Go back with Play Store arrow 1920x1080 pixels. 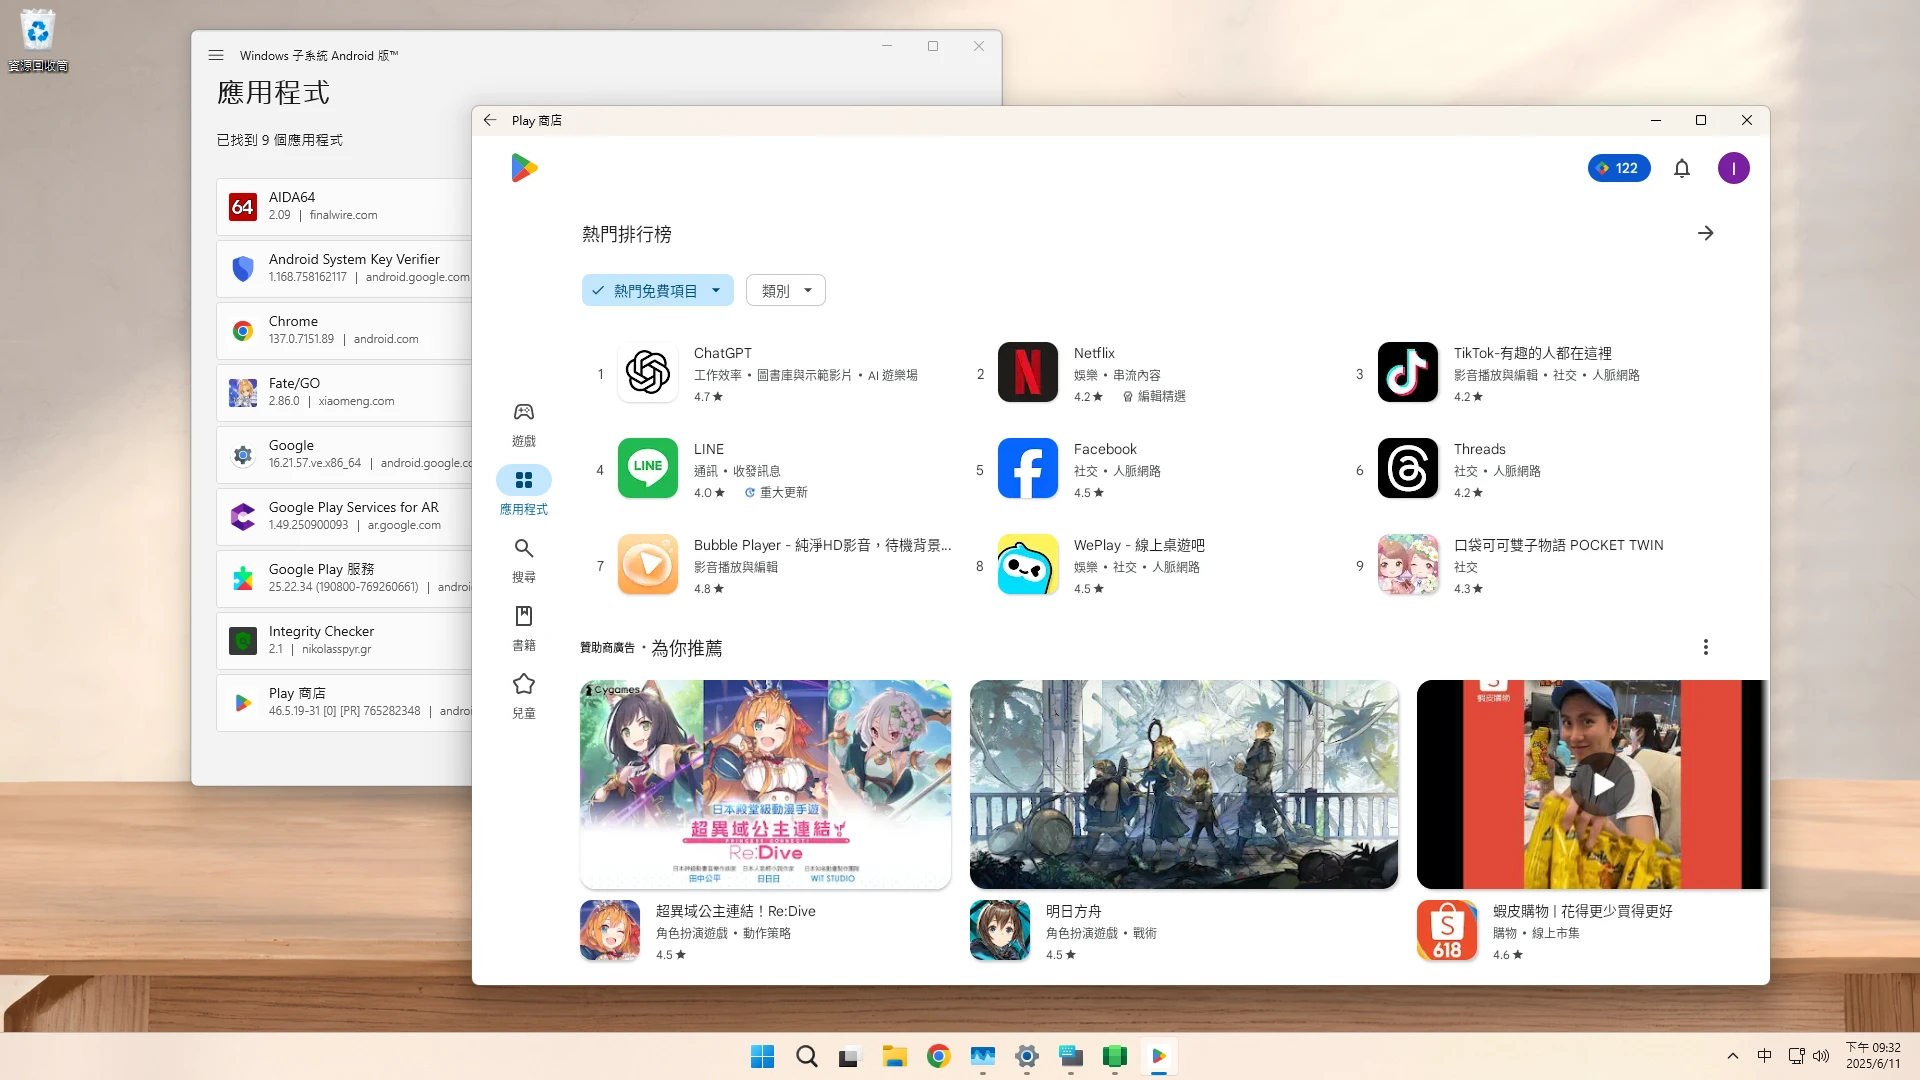490,120
